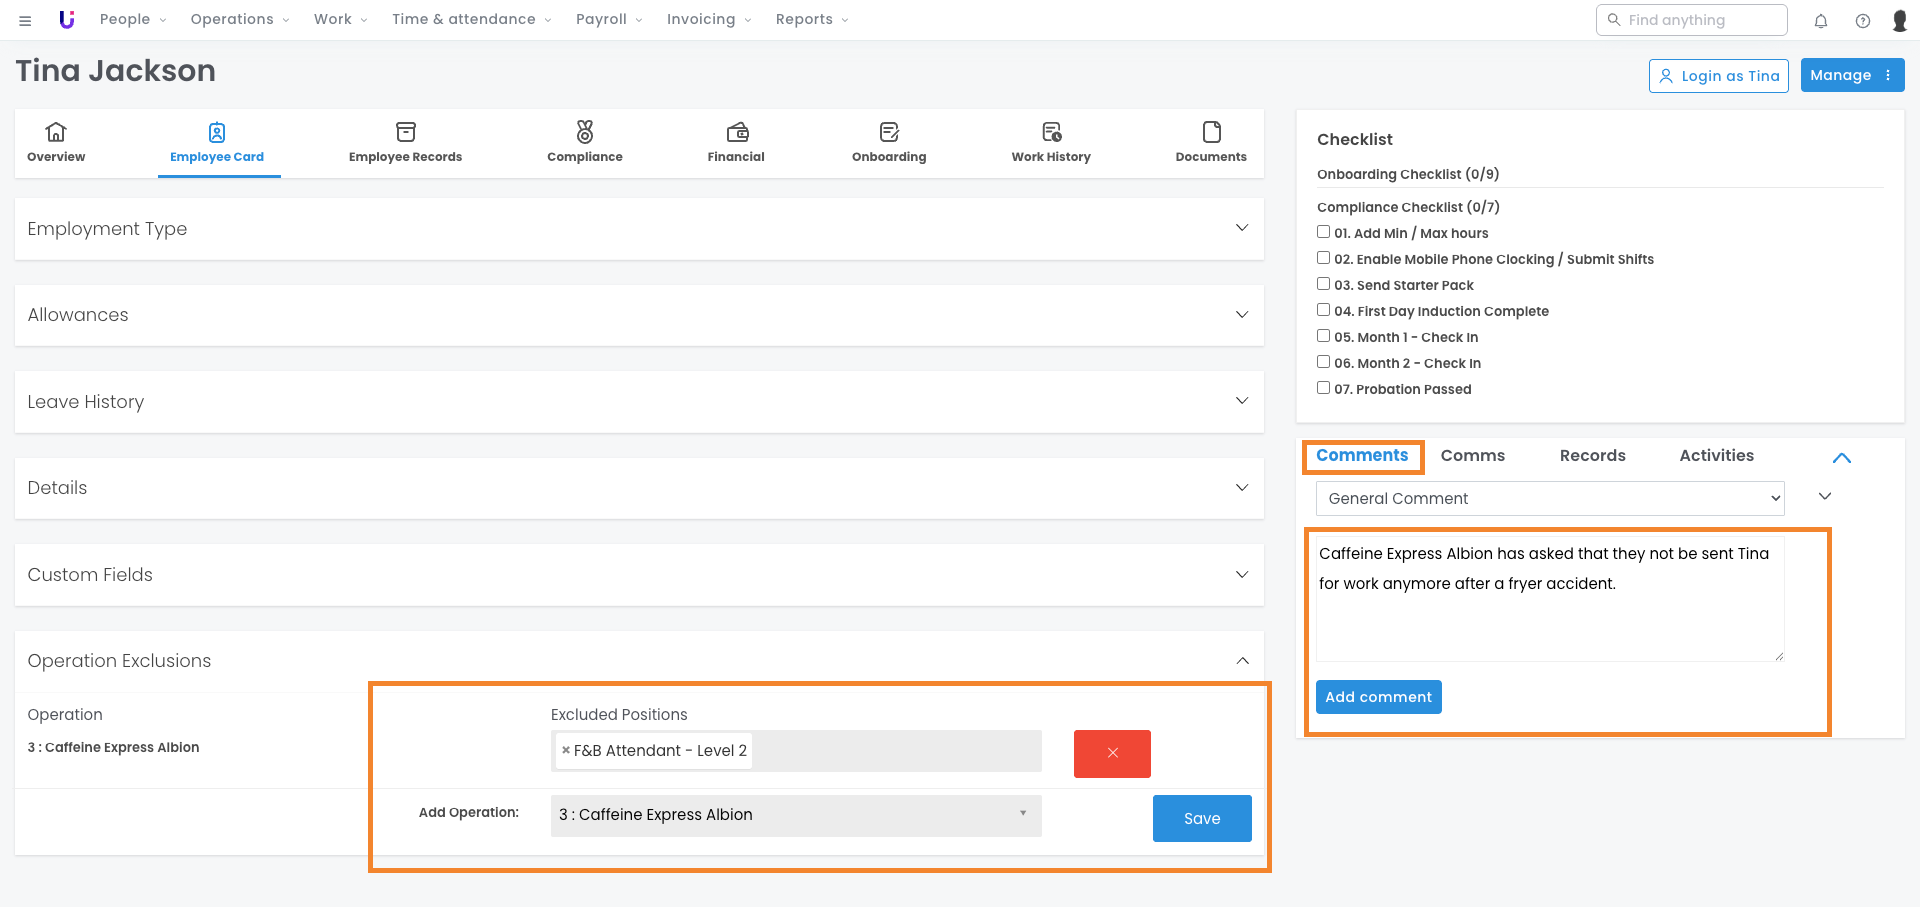
Task: Click the Add comment button
Action: click(1378, 697)
